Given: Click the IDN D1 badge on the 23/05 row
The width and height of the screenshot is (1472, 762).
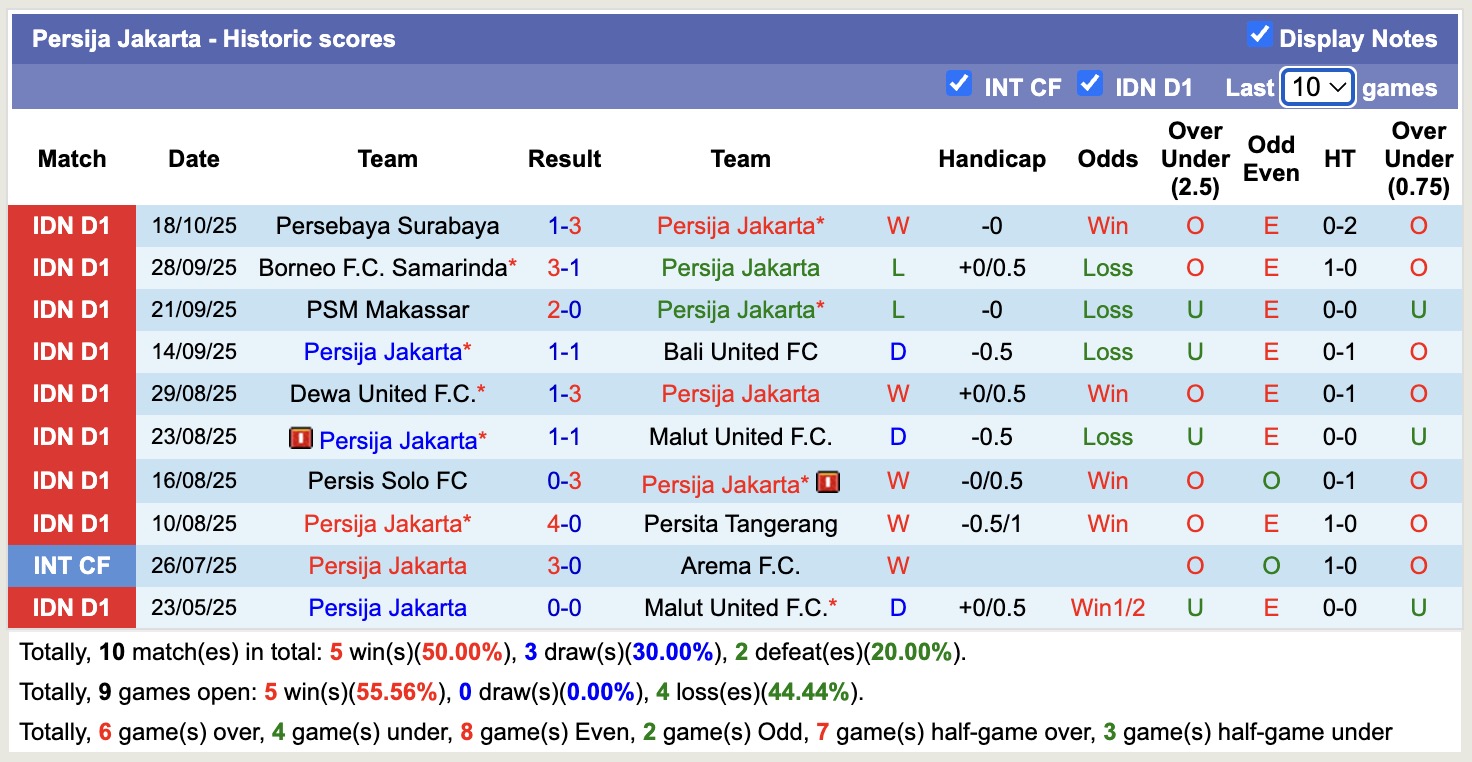Looking at the screenshot, I should tap(71, 608).
